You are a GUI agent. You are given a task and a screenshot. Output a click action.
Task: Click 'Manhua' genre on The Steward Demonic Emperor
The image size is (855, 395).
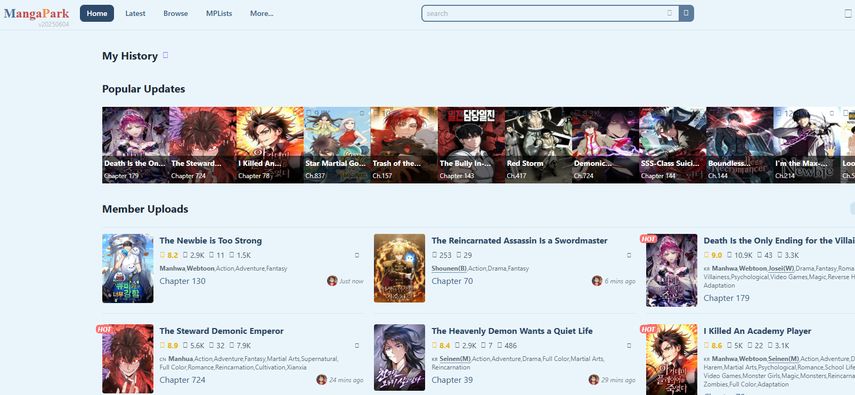click(x=180, y=359)
